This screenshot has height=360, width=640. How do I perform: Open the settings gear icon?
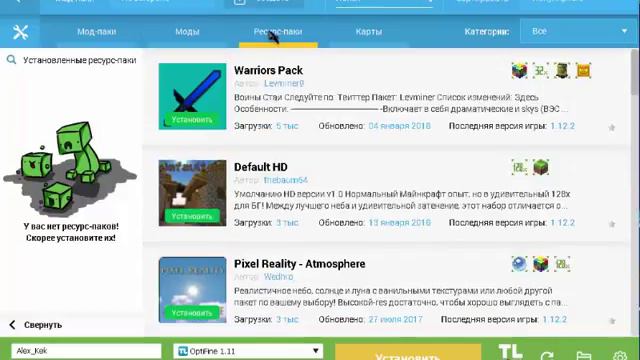(620, 356)
